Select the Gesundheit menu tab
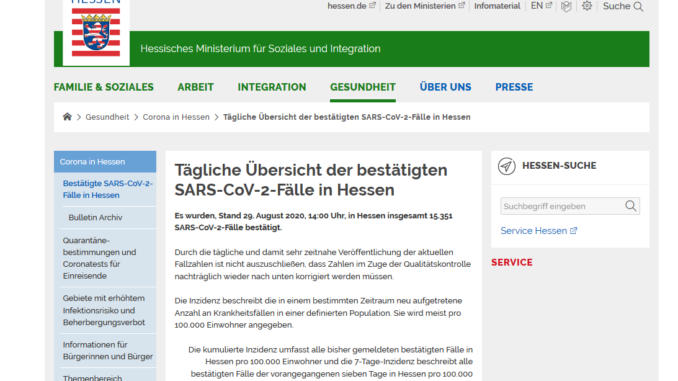 (x=363, y=87)
